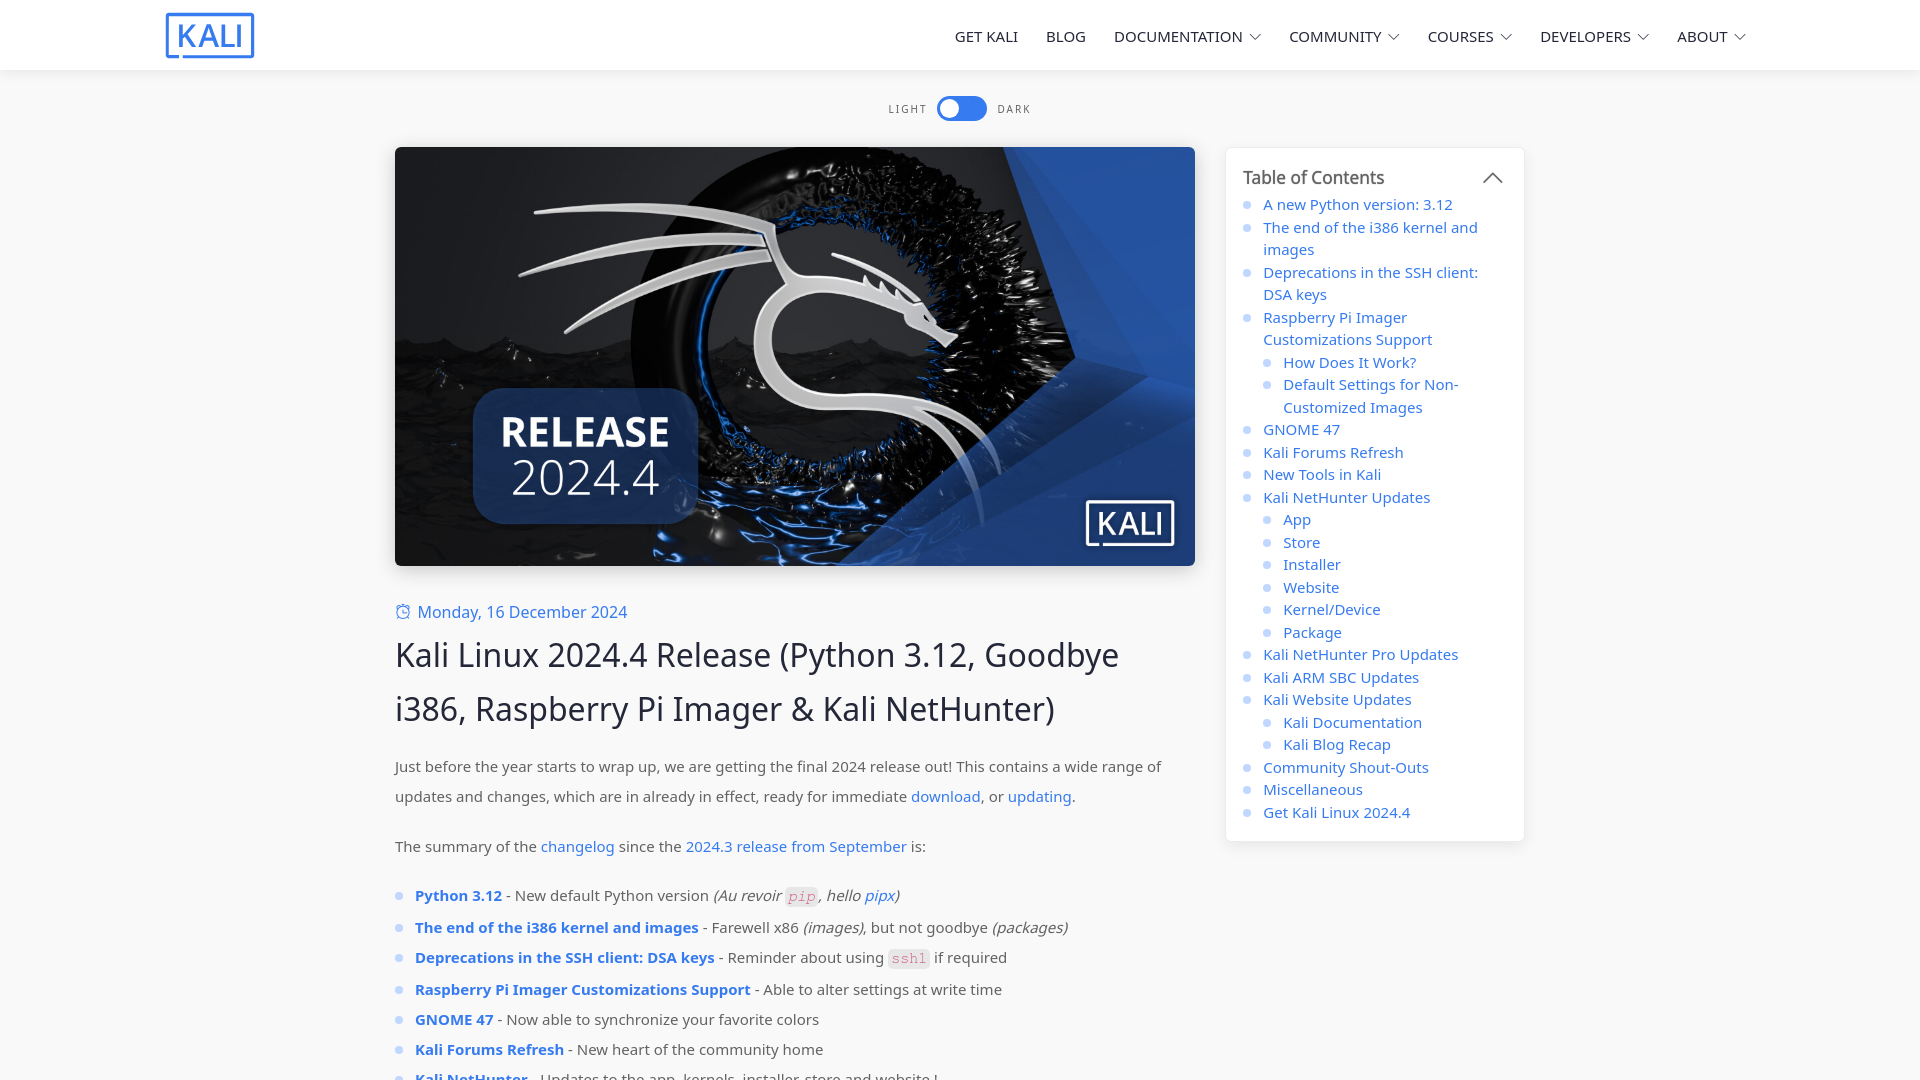Viewport: 1920px width, 1080px height.
Task: Jump to Store subsection in contents
Action: pos(1301,543)
